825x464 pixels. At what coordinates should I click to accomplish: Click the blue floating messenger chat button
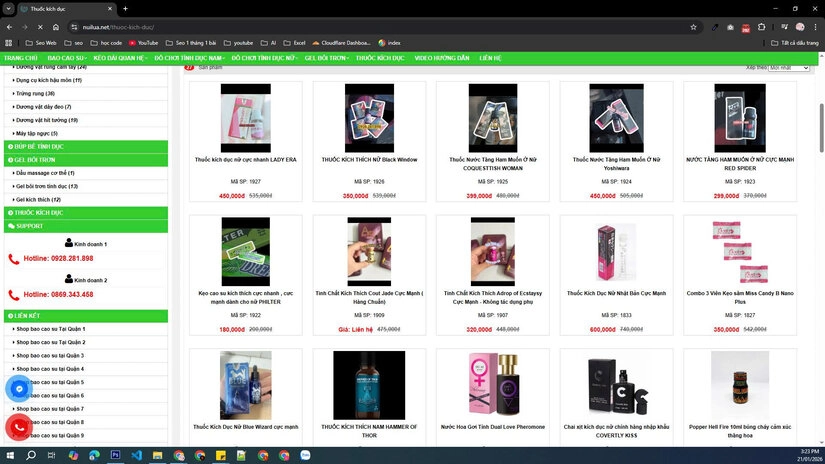[x=19, y=389]
